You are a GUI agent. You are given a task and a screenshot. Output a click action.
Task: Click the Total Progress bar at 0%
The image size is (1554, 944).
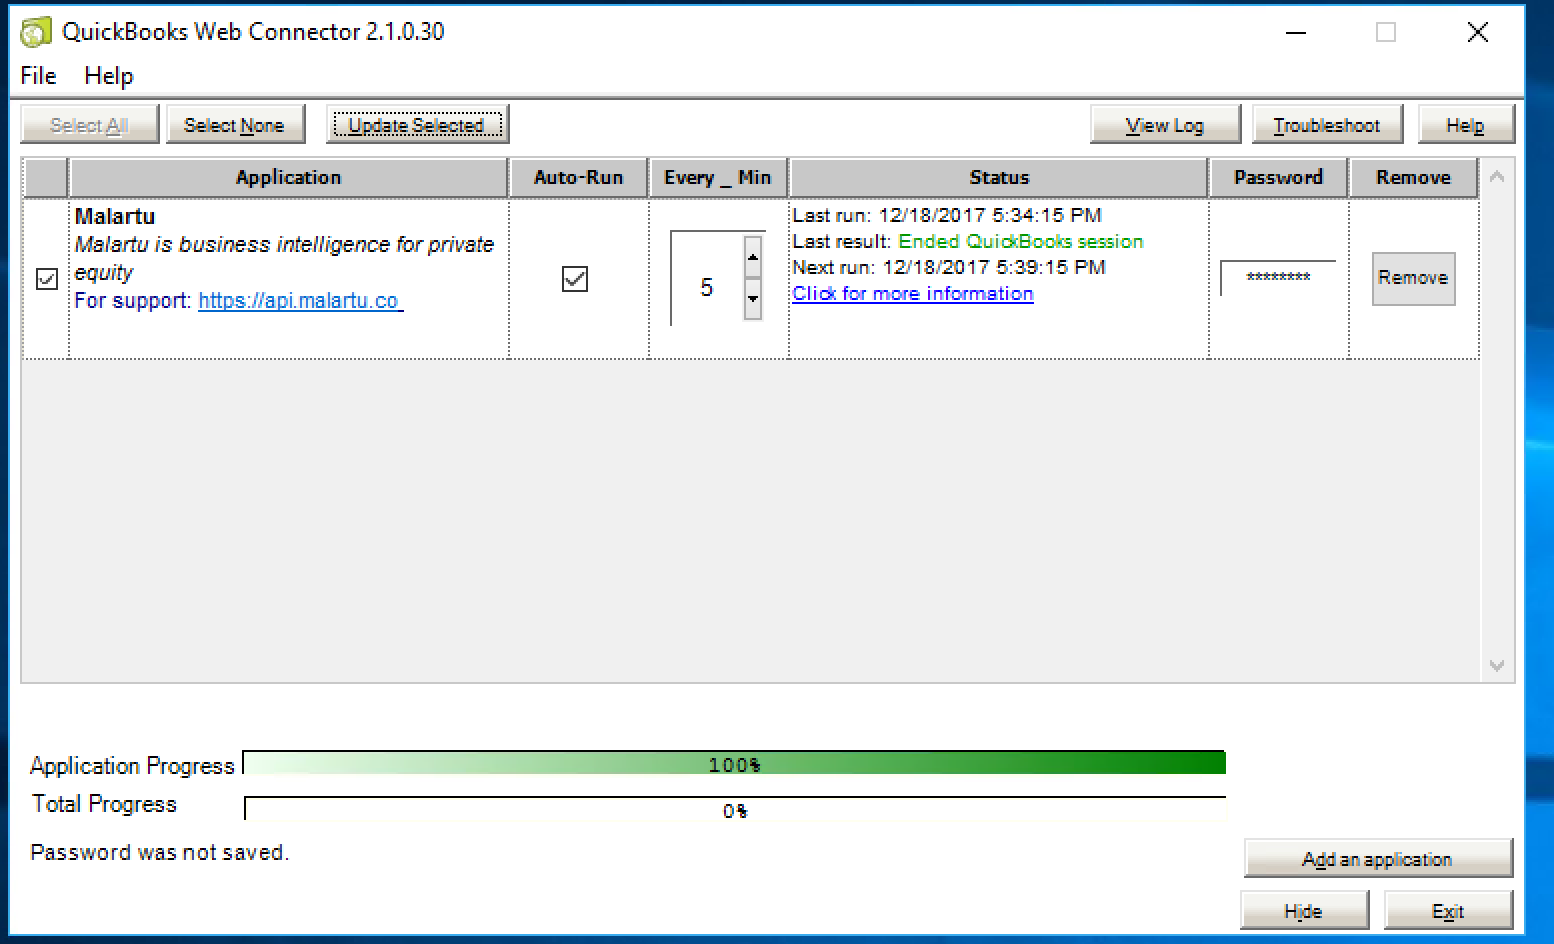point(735,809)
